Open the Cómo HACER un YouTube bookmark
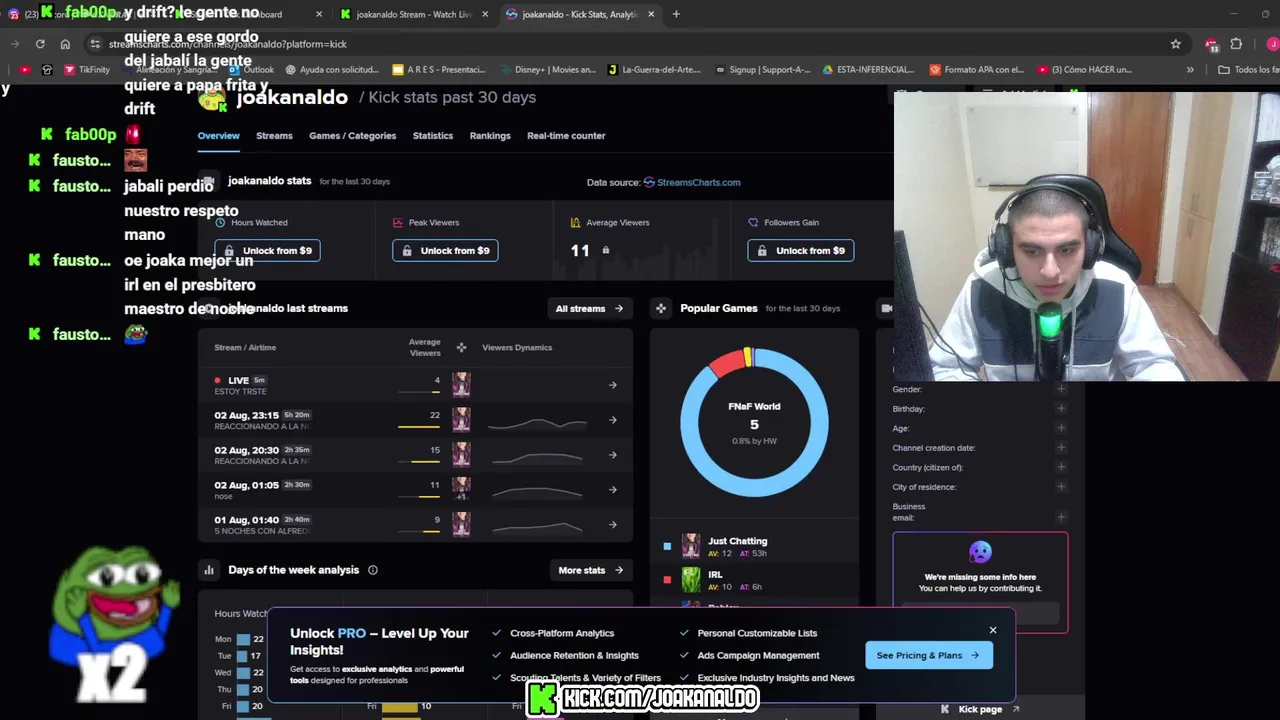Viewport: 1280px width, 720px height. (x=1085, y=70)
